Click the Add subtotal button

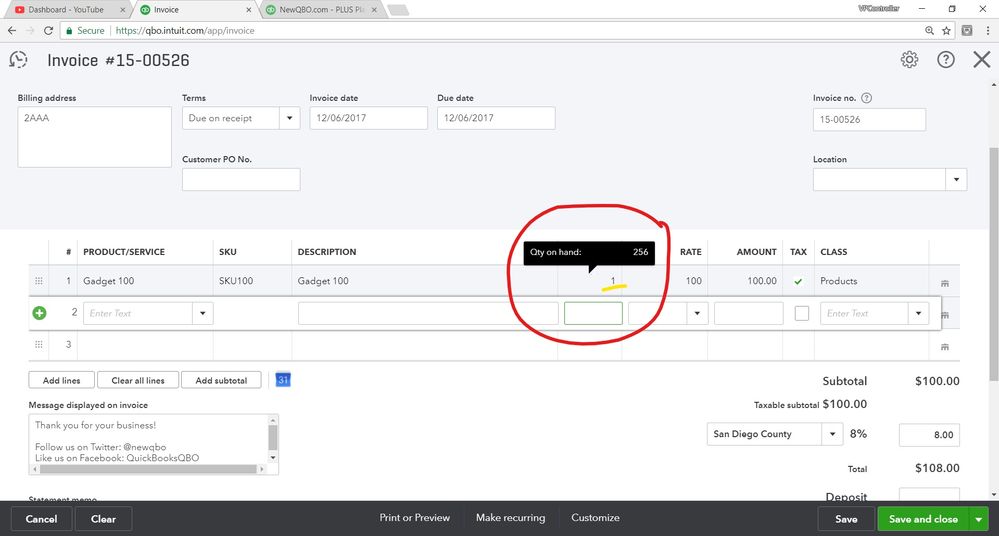[221, 380]
